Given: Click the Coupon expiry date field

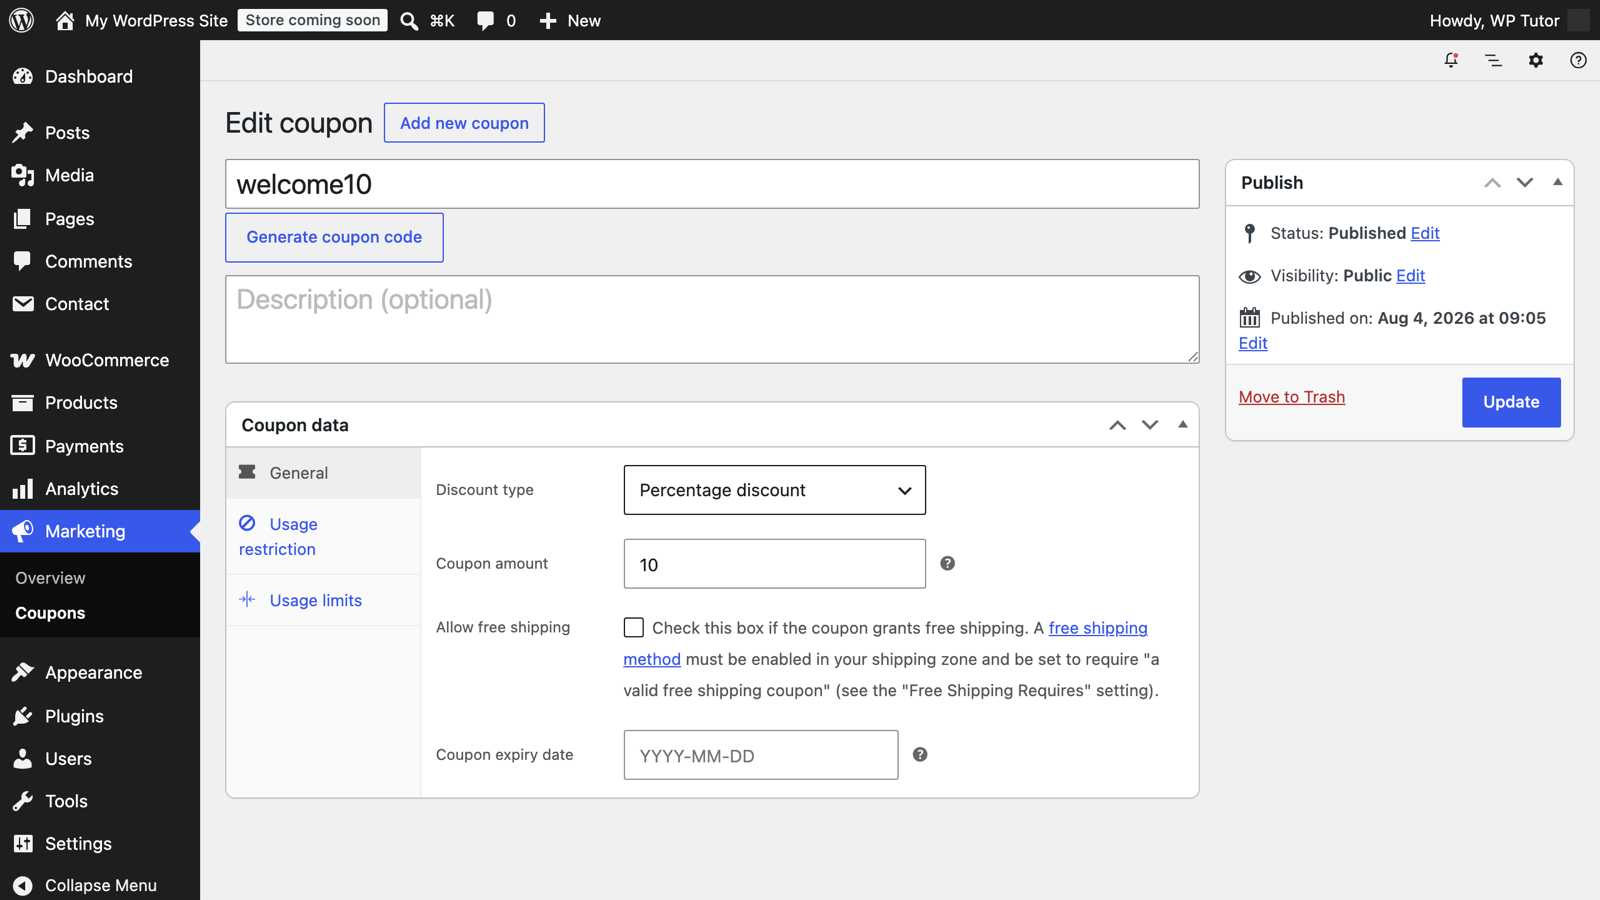Looking at the screenshot, I should coord(761,755).
